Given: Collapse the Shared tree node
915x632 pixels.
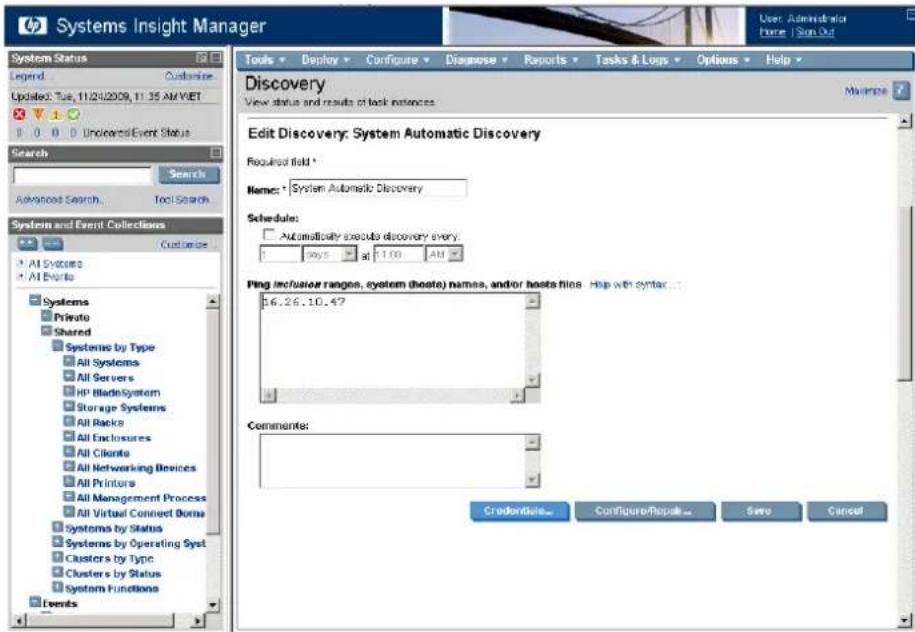Looking at the screenshot, I should coord(47,331).
